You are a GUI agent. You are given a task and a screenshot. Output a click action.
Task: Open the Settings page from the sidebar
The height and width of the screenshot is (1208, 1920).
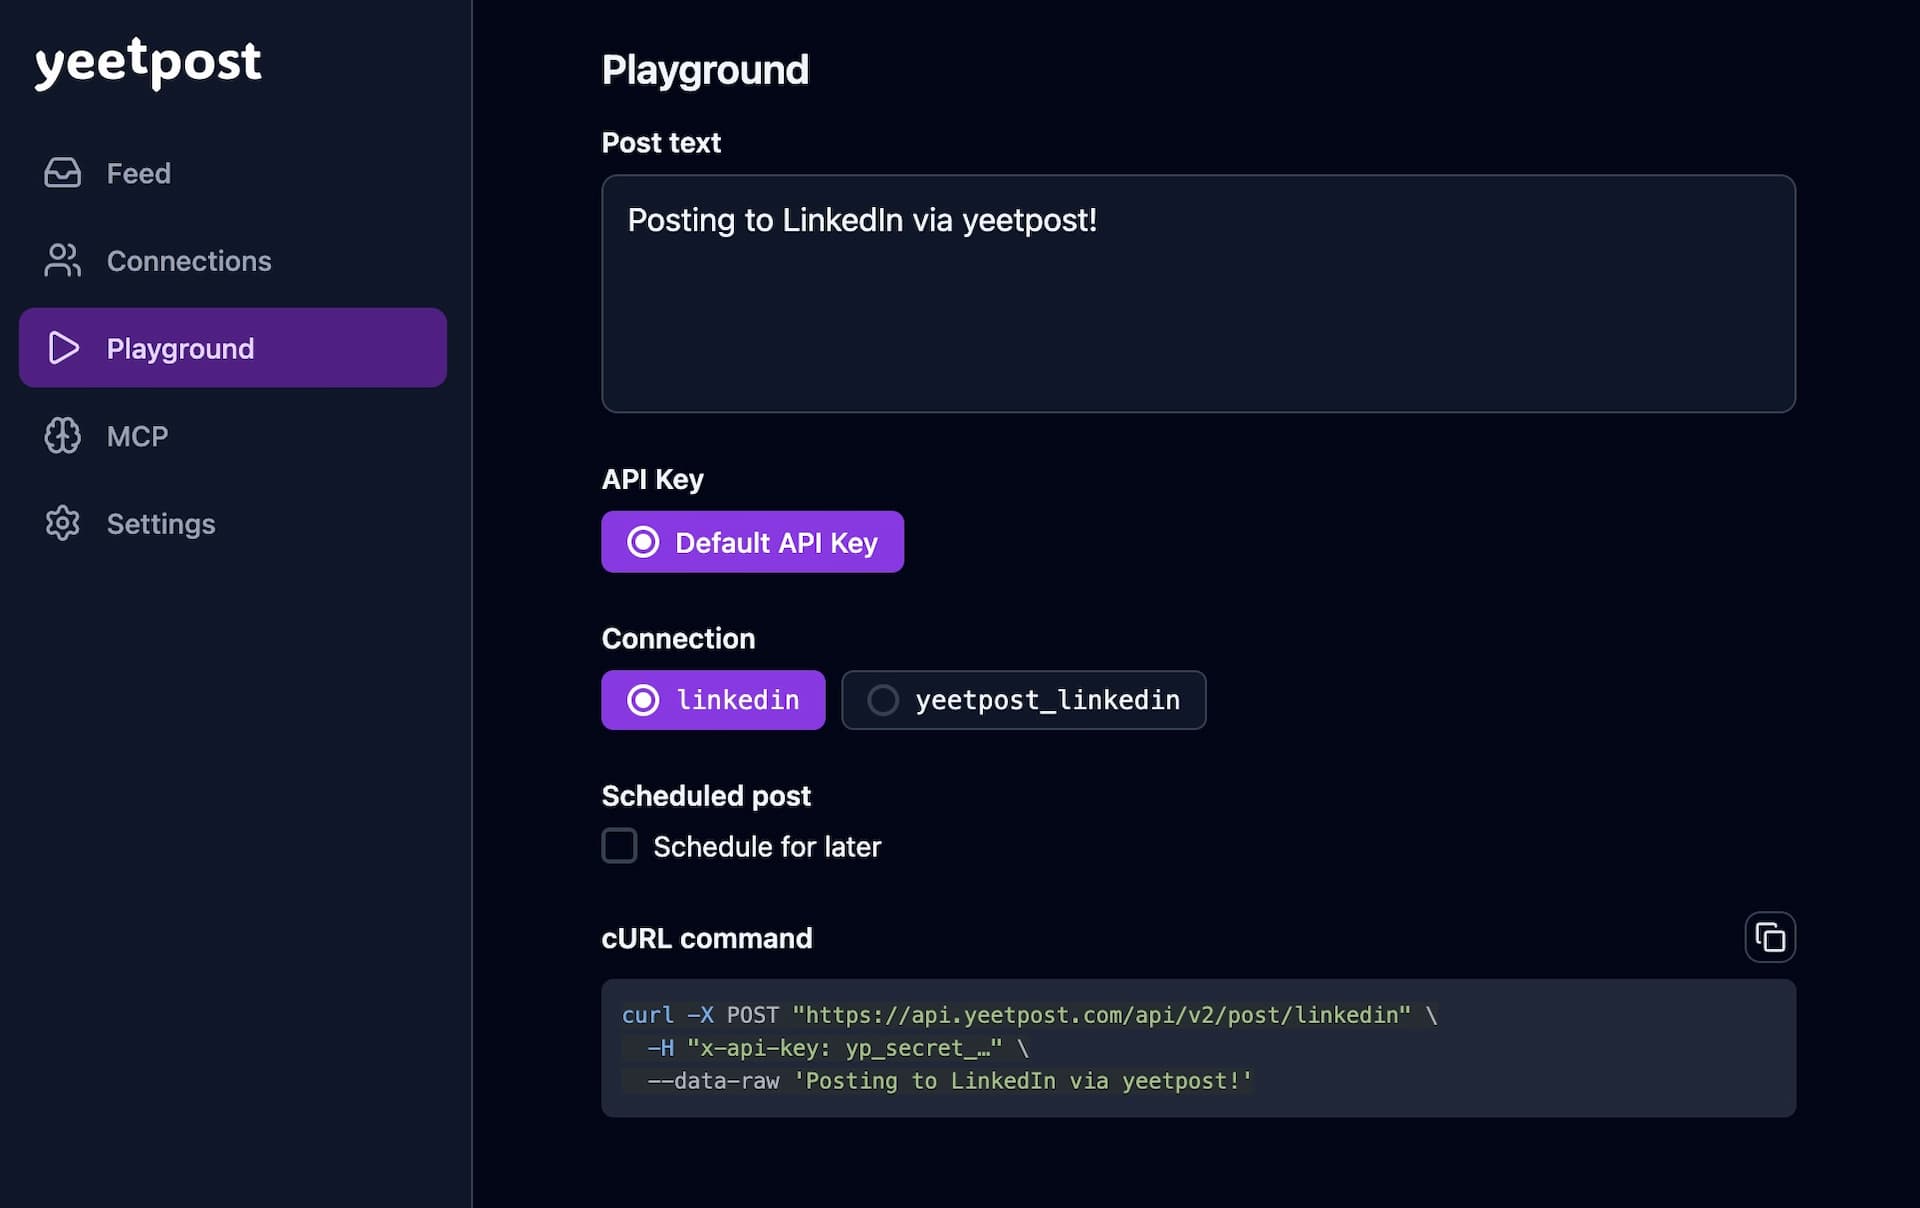click(x=160, y=523)
